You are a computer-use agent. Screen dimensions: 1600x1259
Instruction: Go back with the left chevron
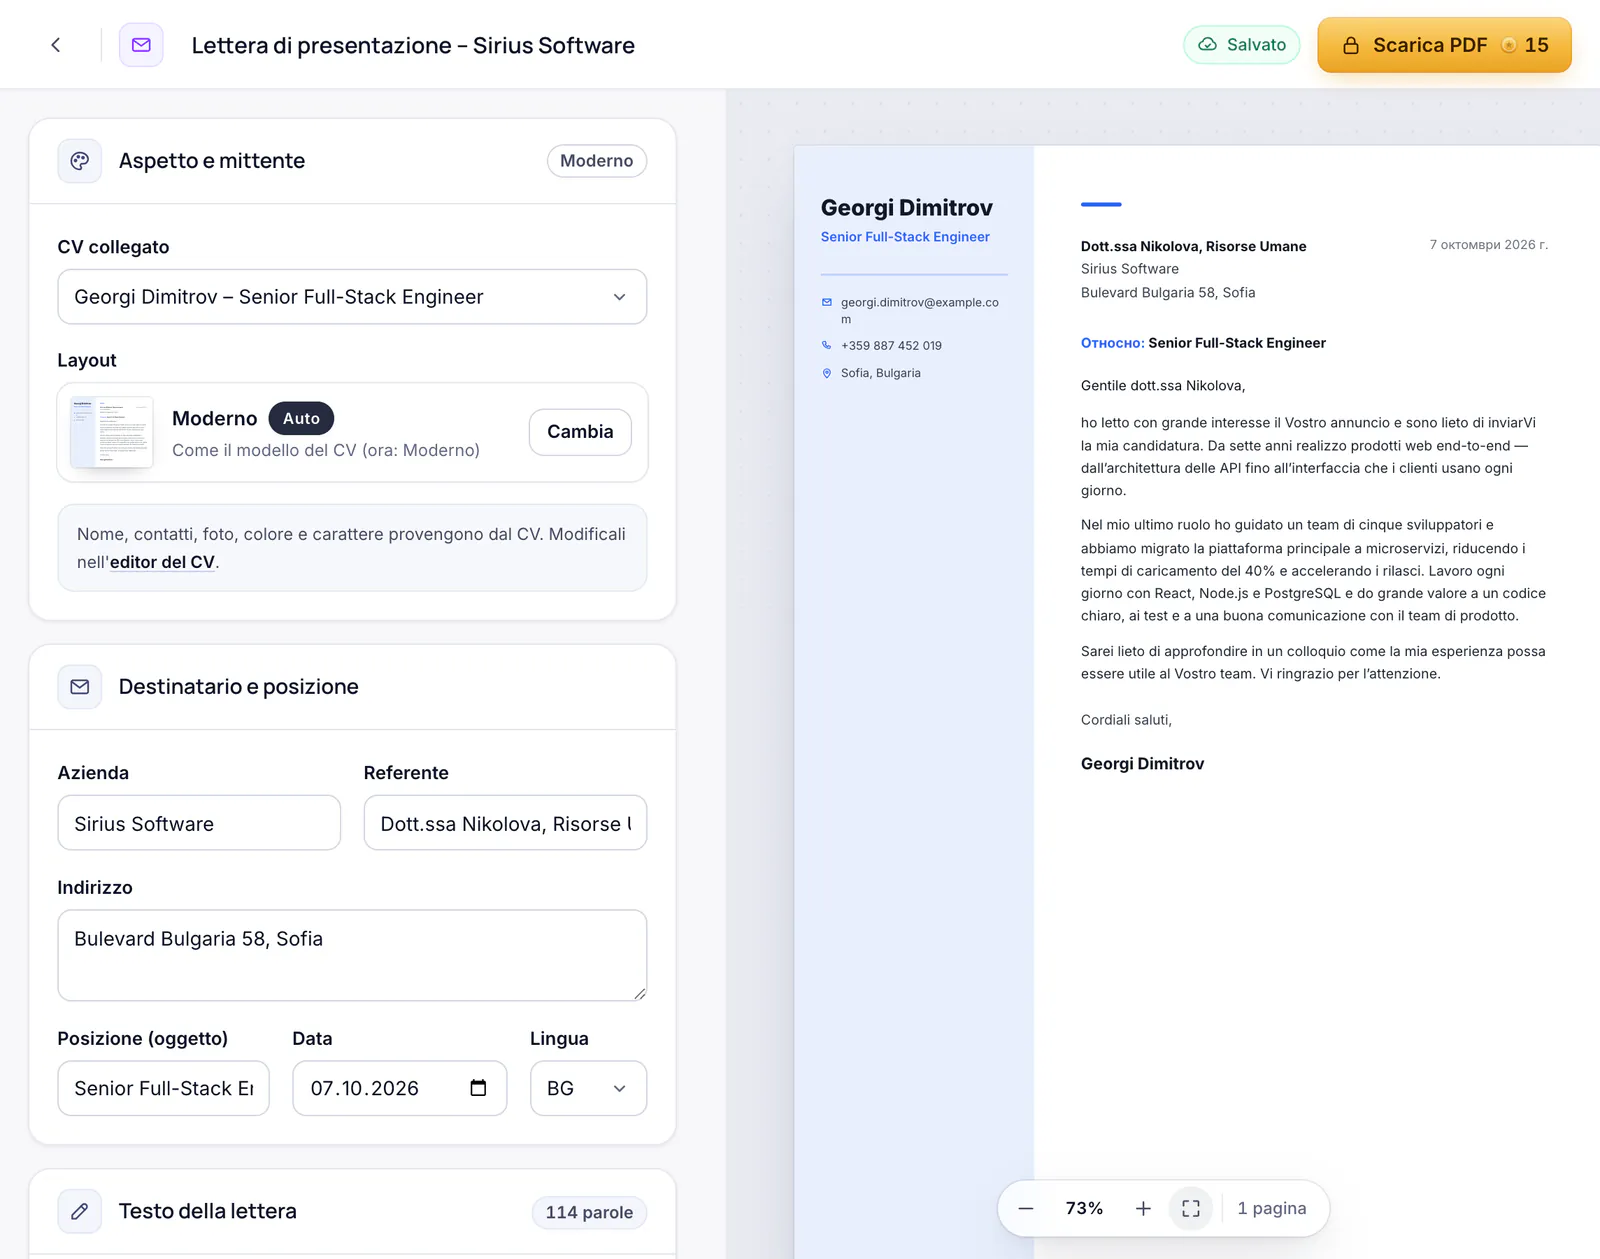pyautogui.click(x=56, y=45)
